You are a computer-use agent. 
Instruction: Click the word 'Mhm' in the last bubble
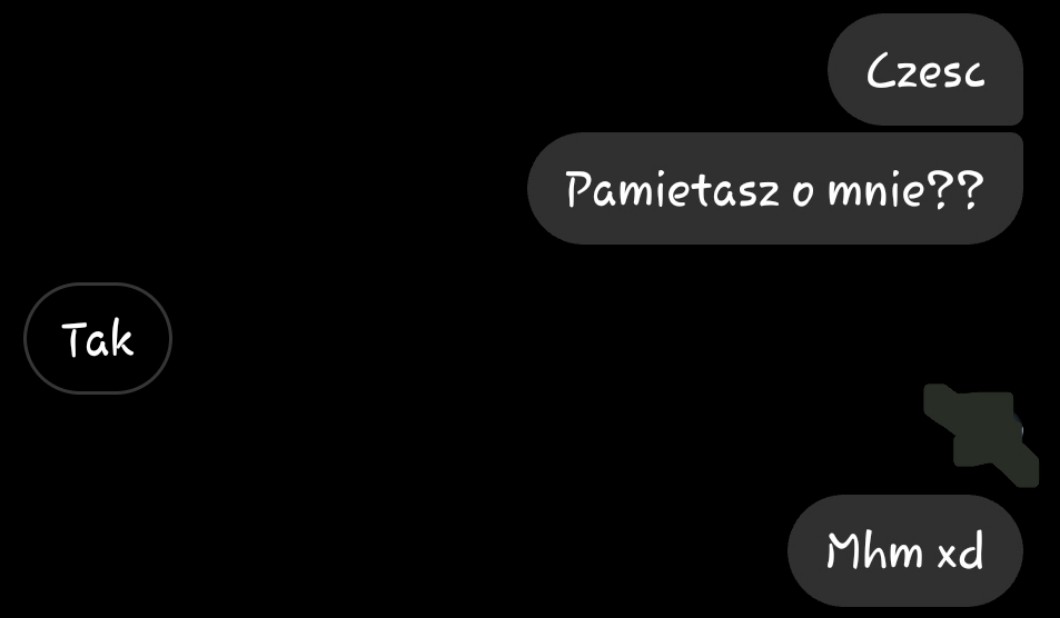875,550
